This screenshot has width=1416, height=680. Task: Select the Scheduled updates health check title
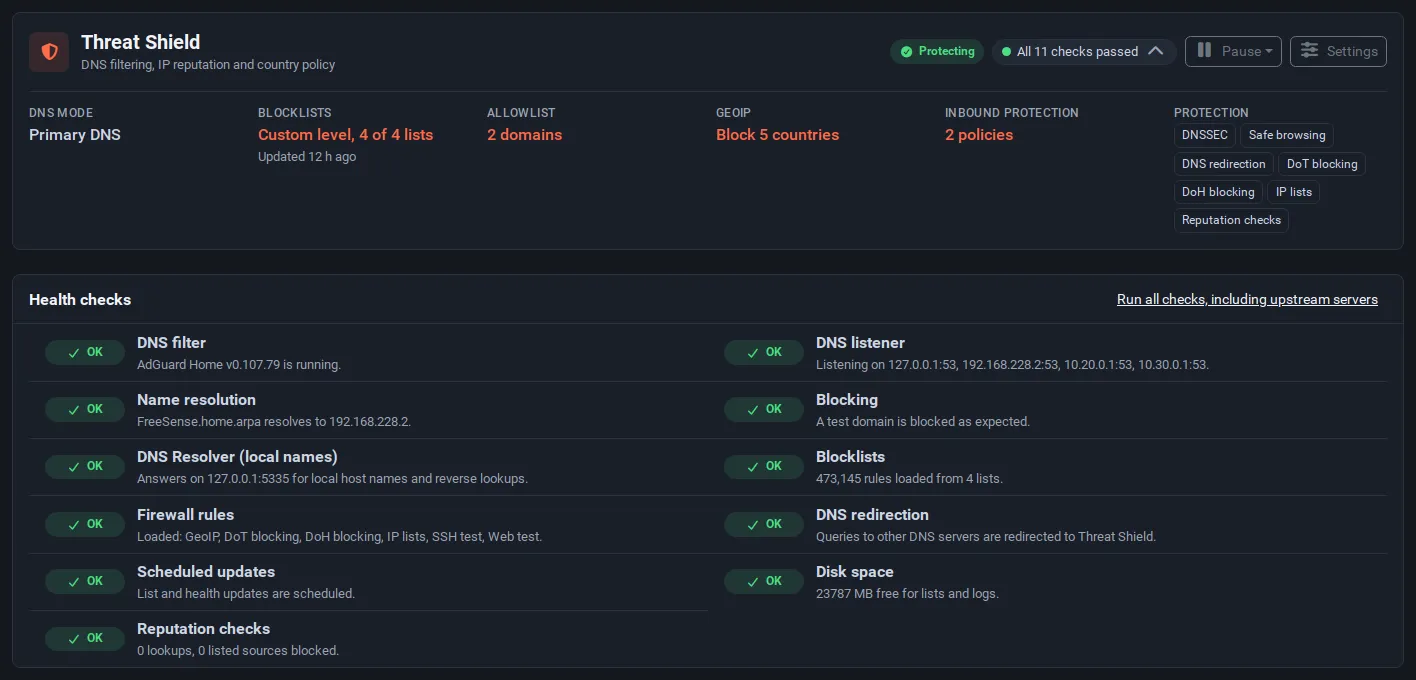(206, 572)
